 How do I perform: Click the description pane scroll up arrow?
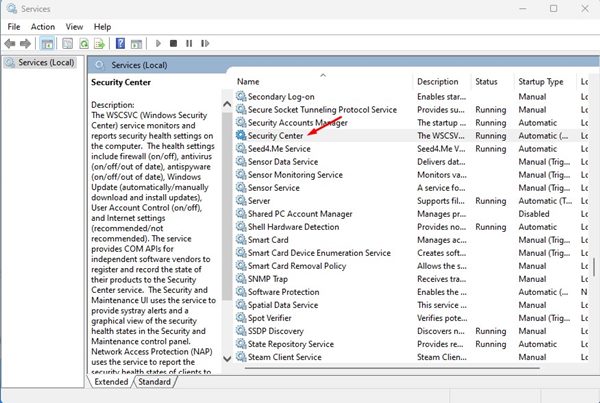[227, 104]
